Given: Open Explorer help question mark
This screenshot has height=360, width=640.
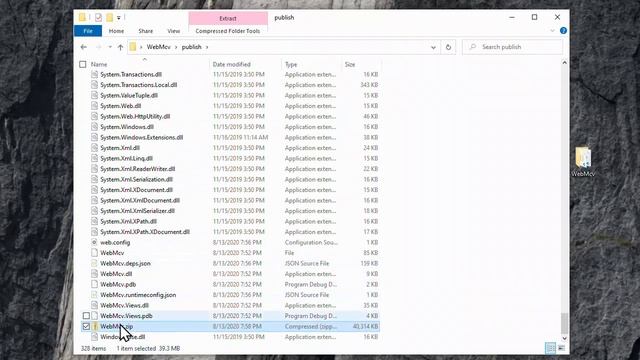Looking at the screenshot, I should pyautogui.click(x=563, y=31).
